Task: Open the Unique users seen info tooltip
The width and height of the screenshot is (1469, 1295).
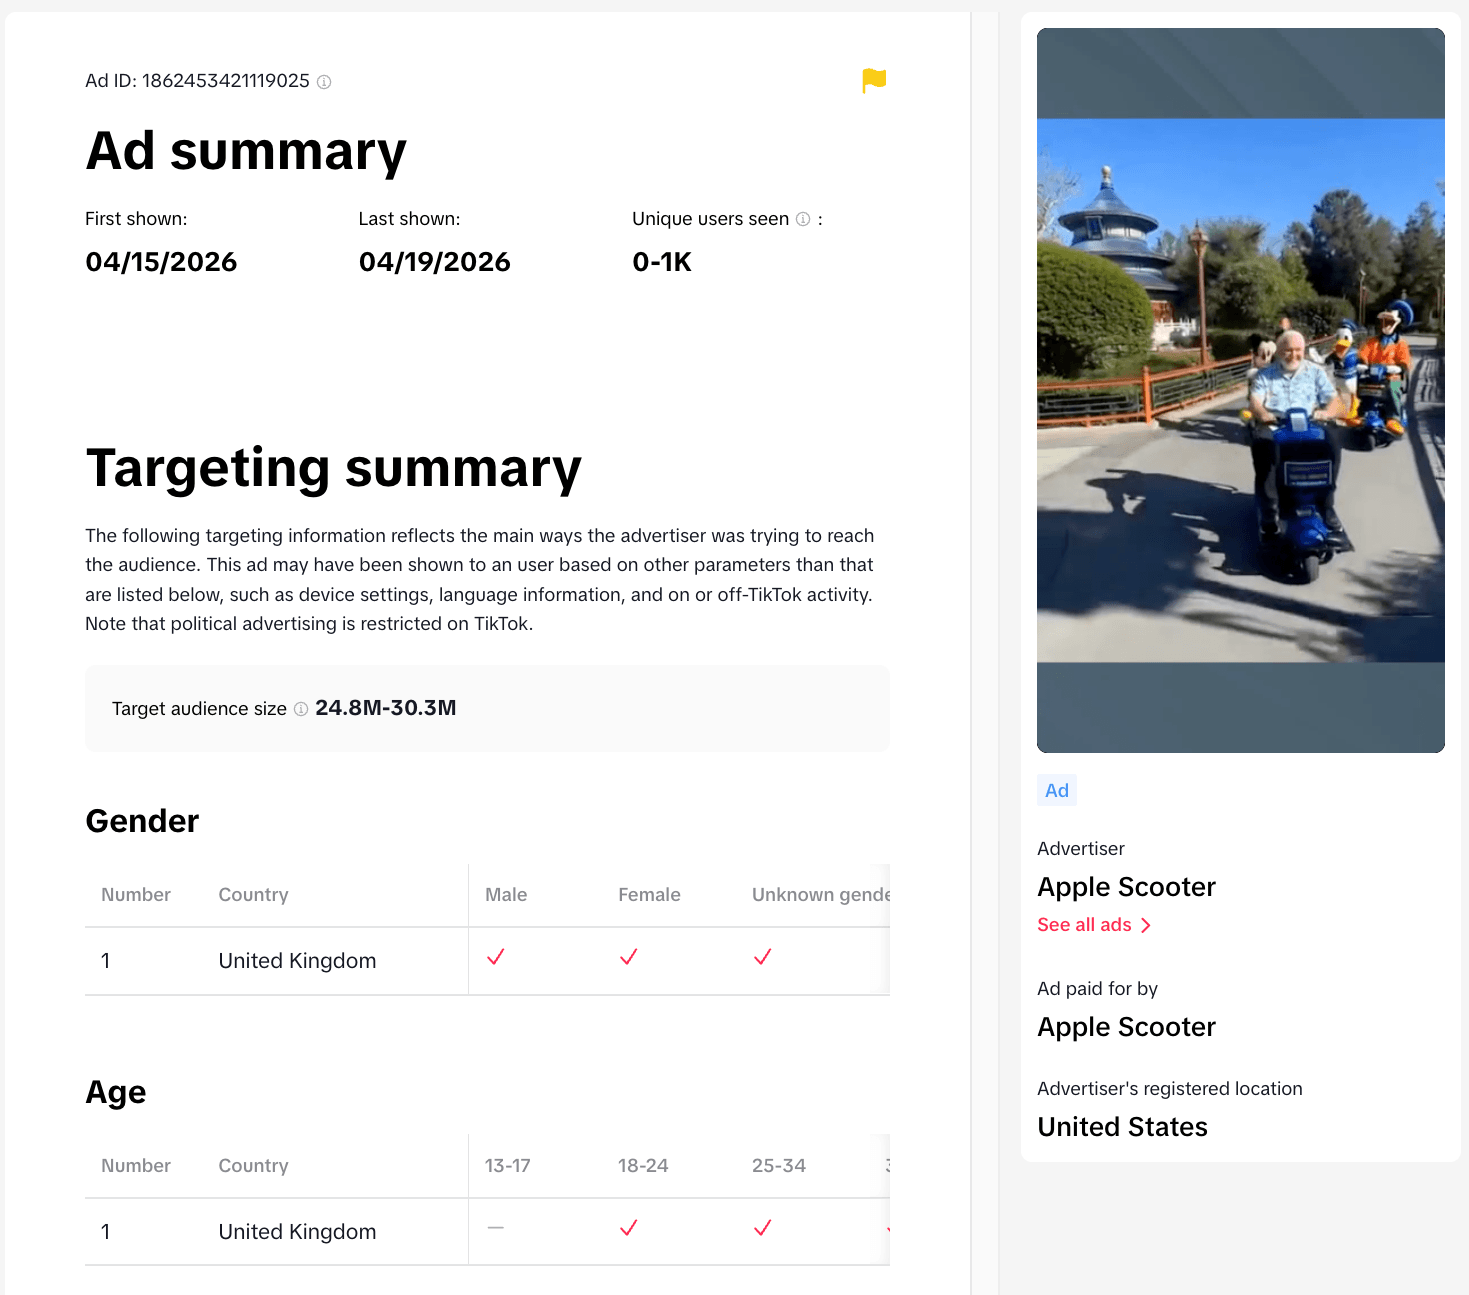Action: [x=804, y=219]
